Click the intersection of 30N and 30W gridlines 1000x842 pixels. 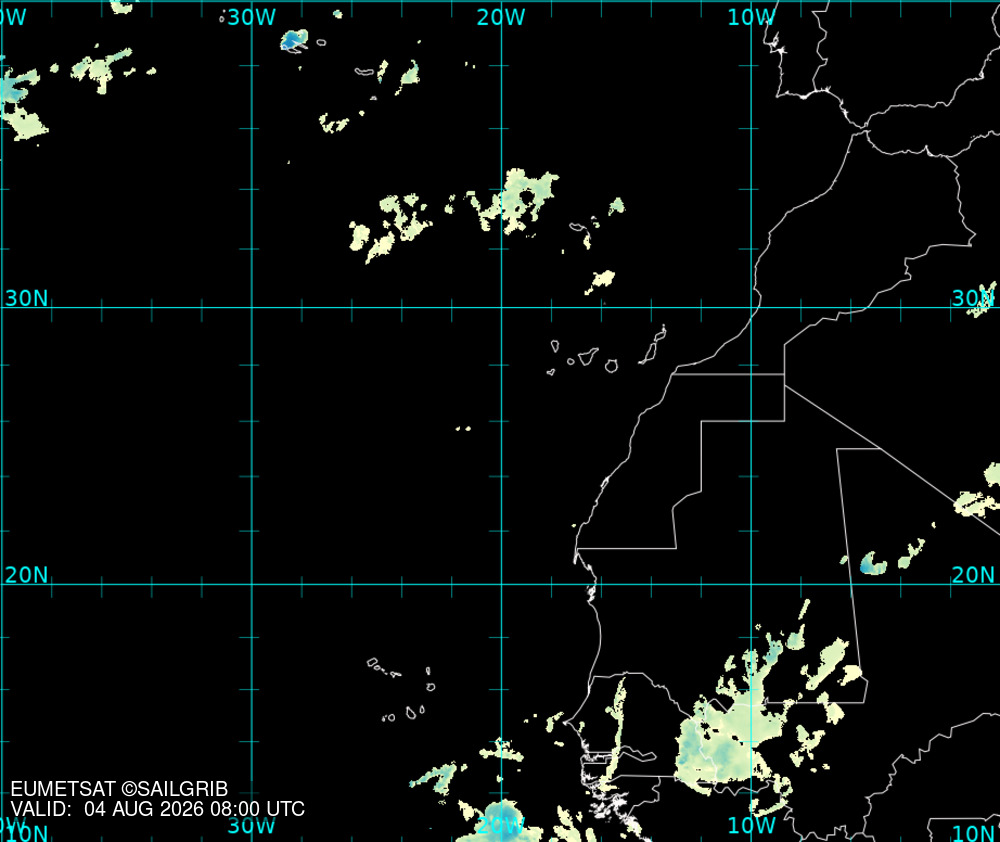point(252,307)
